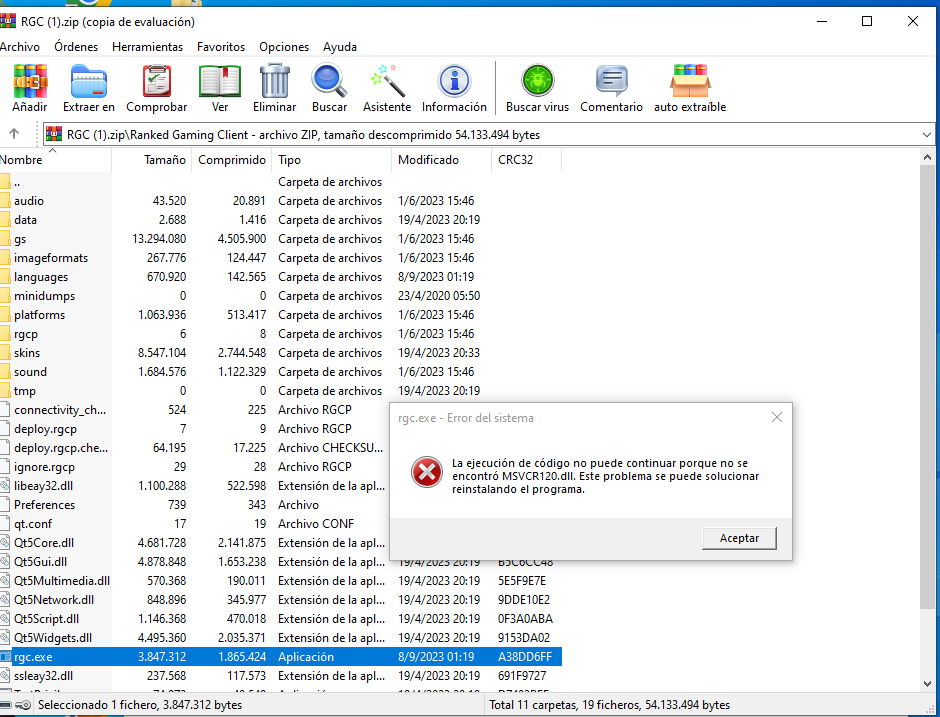Image resolution: width=940 pixels, height=717 pixels.
Task: Select the tmp folder name
Action: pos(25,391)
